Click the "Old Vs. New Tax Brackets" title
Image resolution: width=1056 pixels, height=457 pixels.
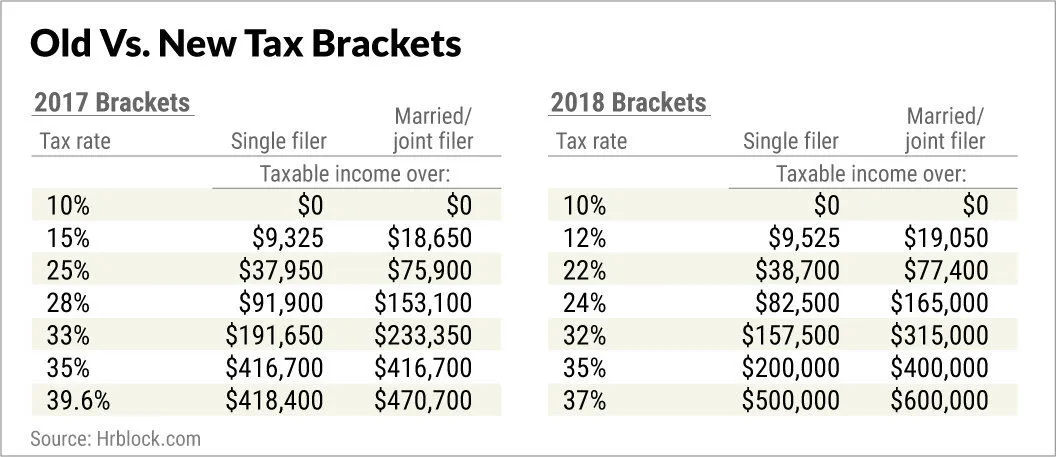click(246, 44)
